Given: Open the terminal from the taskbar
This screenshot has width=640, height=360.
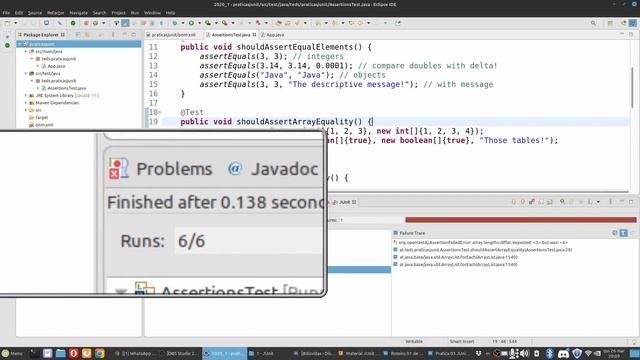Looking at the screenshot, I should coord(34,353).
